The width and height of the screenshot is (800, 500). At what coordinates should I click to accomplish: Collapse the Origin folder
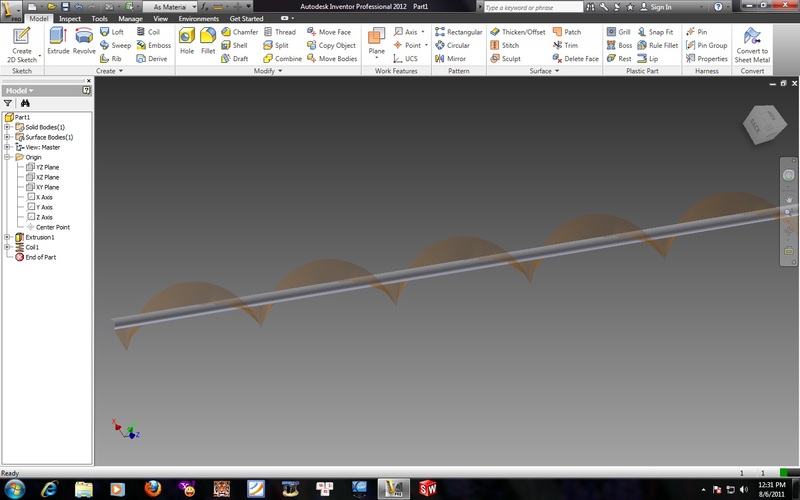click(x=7, y=157)
